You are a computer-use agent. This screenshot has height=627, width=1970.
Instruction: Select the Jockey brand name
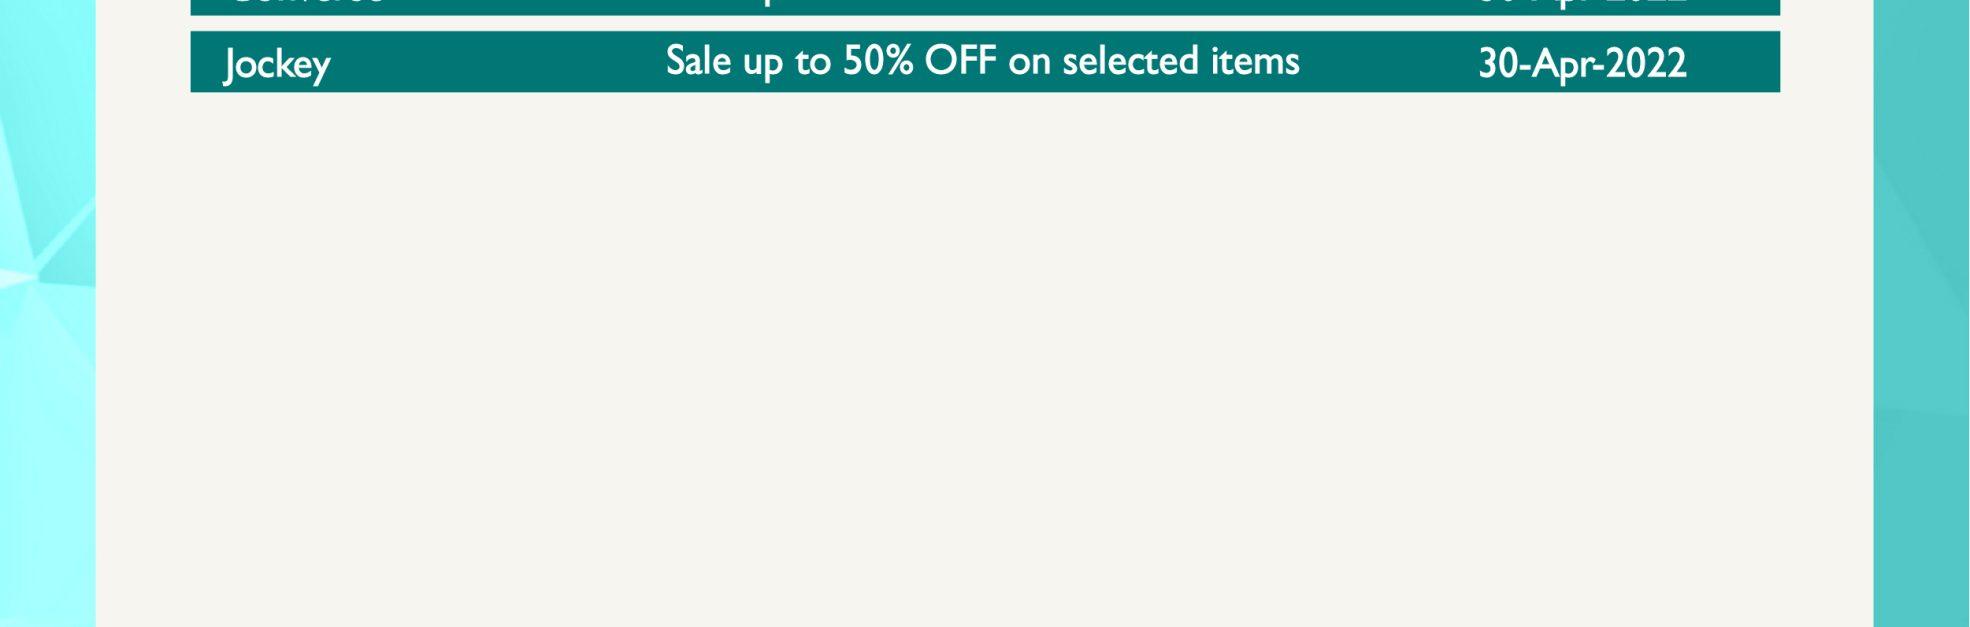click(276, 65)
